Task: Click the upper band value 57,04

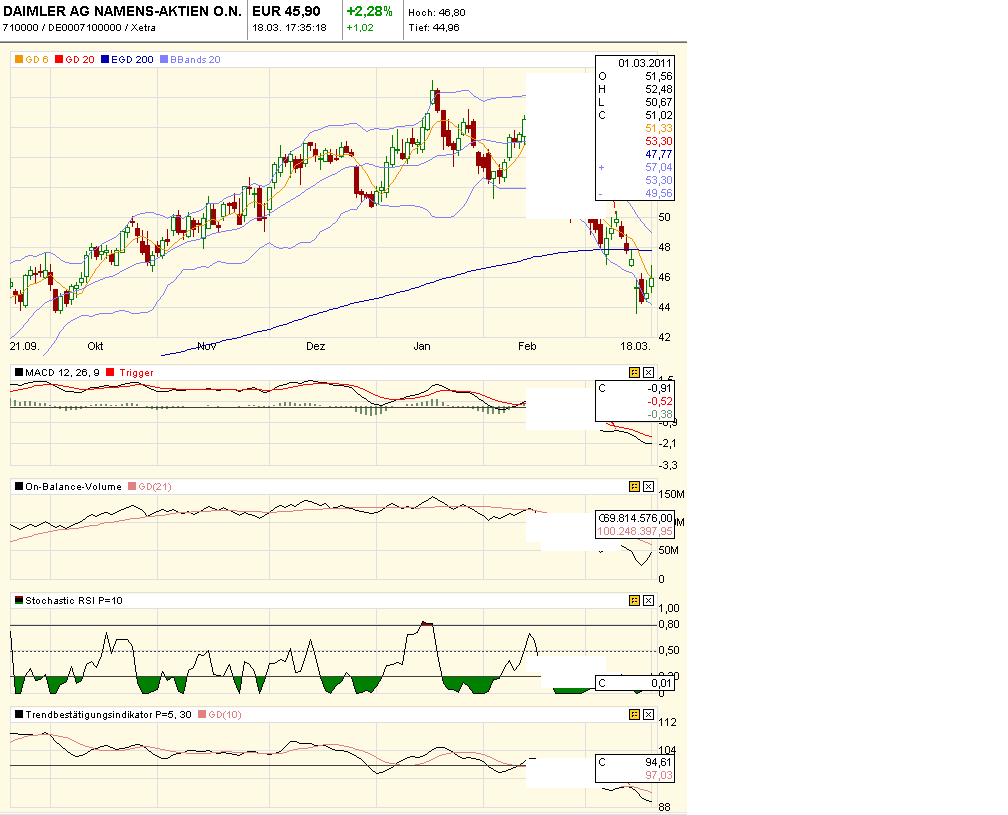Action: (x=659, y=167)
